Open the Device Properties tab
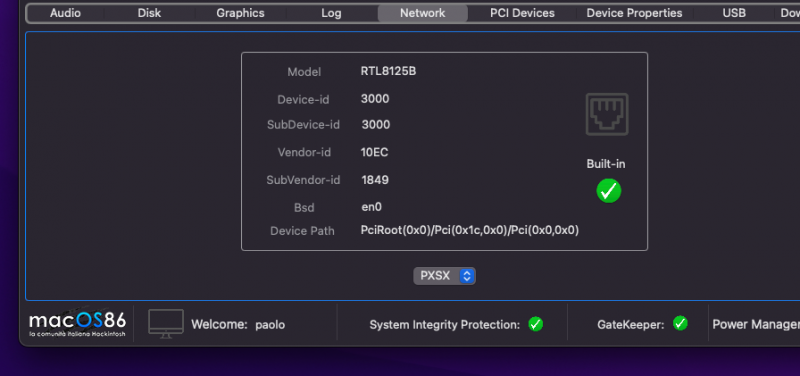 coord(634,13)
